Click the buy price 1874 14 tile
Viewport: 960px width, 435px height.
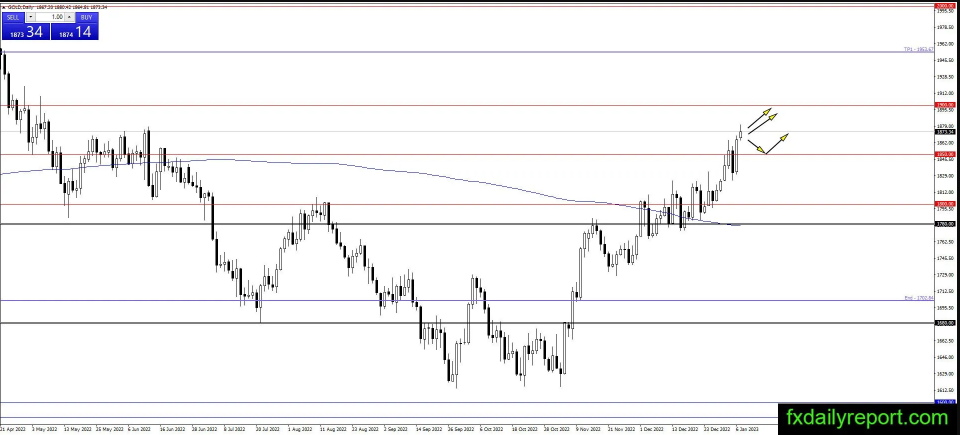75,32
